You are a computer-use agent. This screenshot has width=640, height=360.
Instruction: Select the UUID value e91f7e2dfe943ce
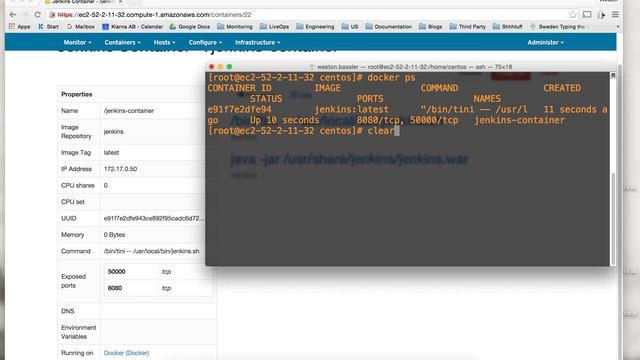coord(153,218)
